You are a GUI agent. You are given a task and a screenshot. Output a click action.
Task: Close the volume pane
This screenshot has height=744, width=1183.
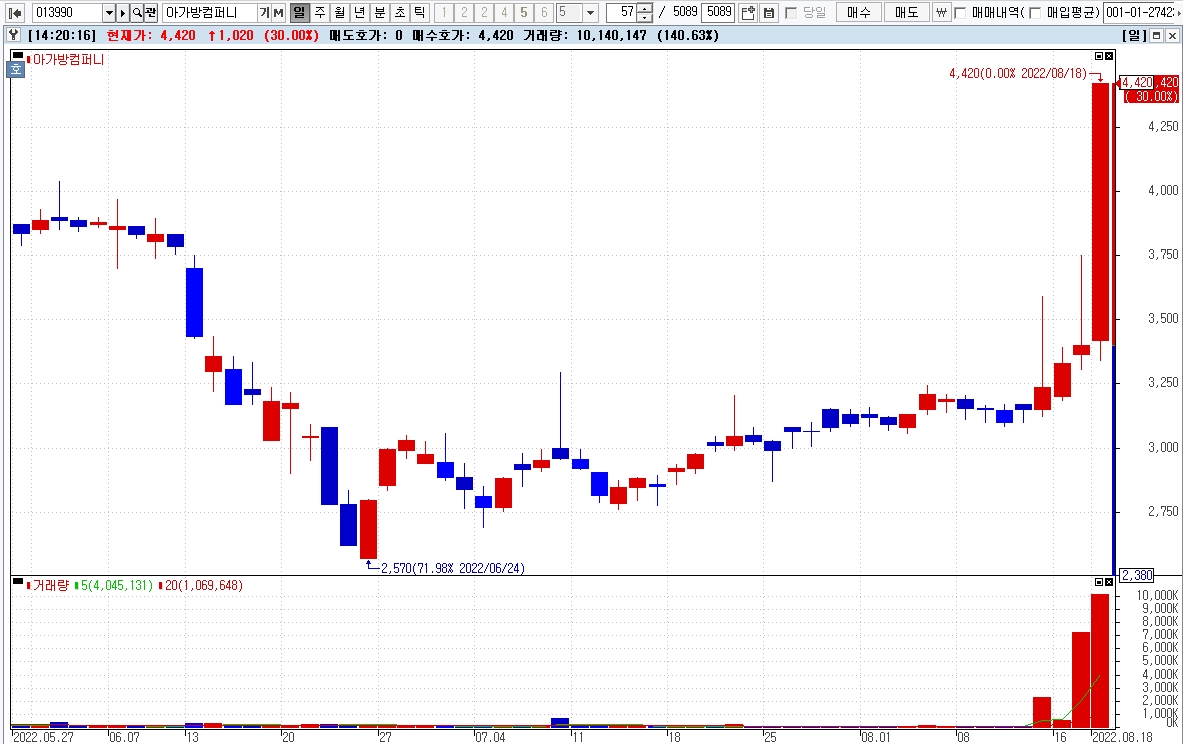click(x=1109, y=582)
